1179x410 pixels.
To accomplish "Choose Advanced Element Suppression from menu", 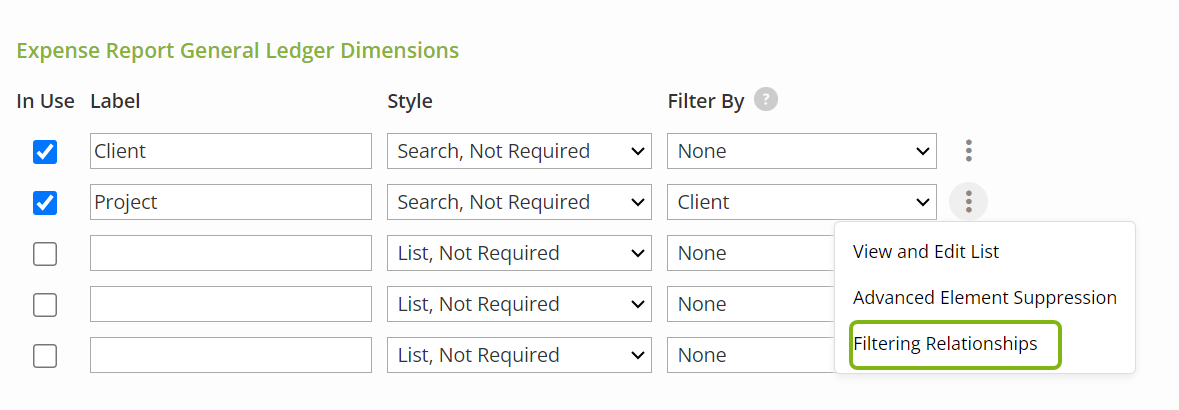I will tap(985, 298).
